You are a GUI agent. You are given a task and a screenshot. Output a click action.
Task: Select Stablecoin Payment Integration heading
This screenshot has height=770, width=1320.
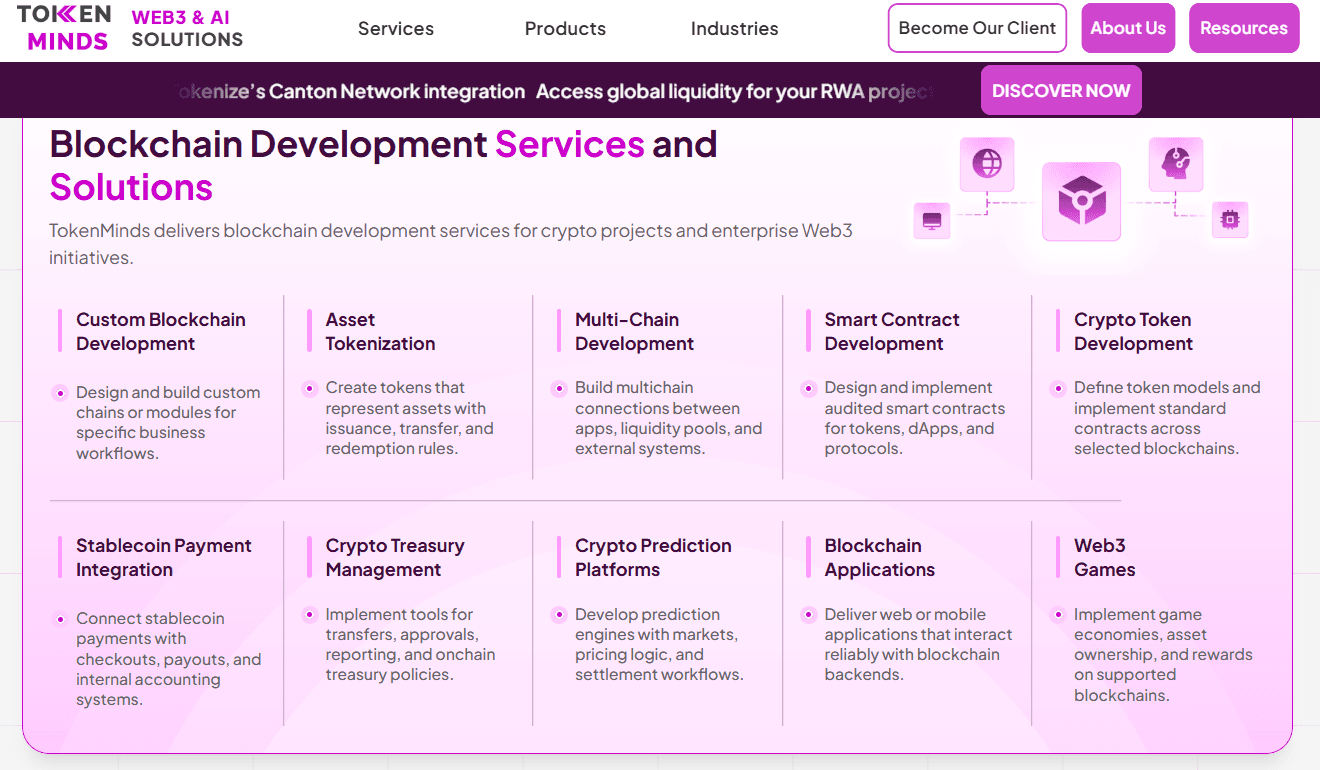click(x=164, y=558)
